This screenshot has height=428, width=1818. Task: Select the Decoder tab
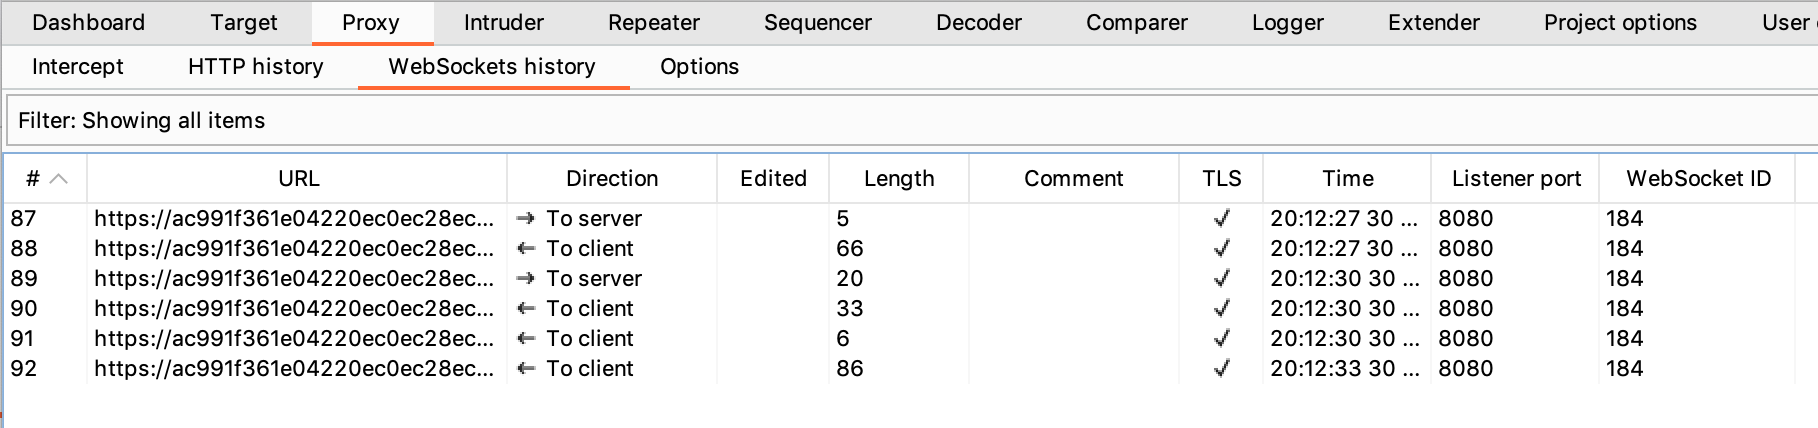(979, 23)
